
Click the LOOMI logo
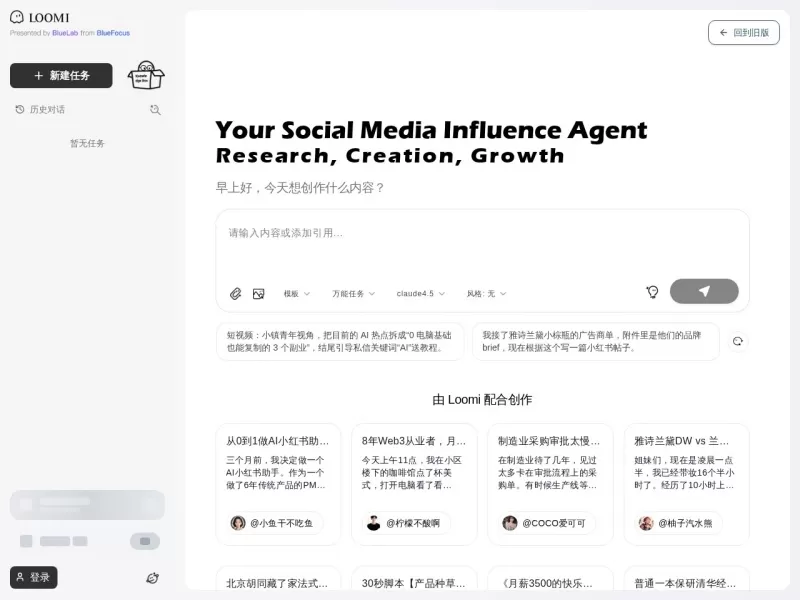click(40, 17)
